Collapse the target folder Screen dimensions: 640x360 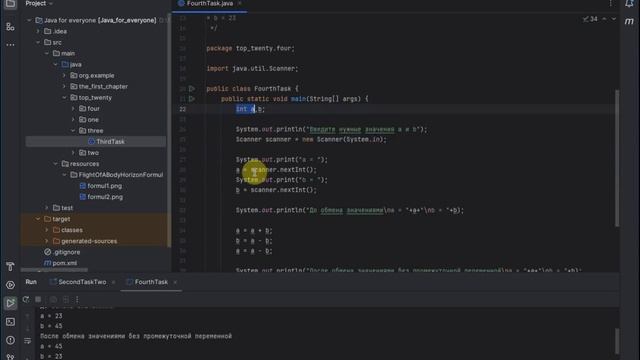pos(38,219)
